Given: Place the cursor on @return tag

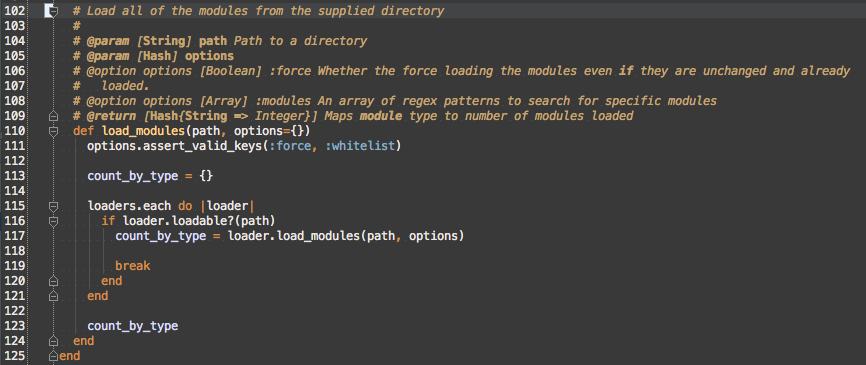Looking at the screenshot, I should [100, 116].
